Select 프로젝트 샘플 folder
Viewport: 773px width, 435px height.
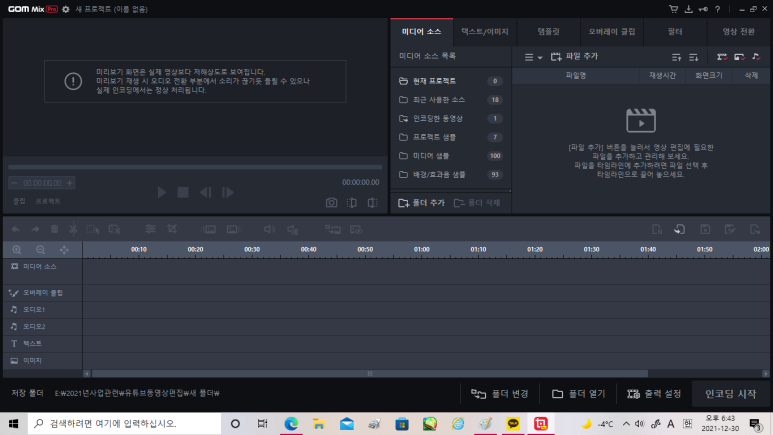(451, 137)
